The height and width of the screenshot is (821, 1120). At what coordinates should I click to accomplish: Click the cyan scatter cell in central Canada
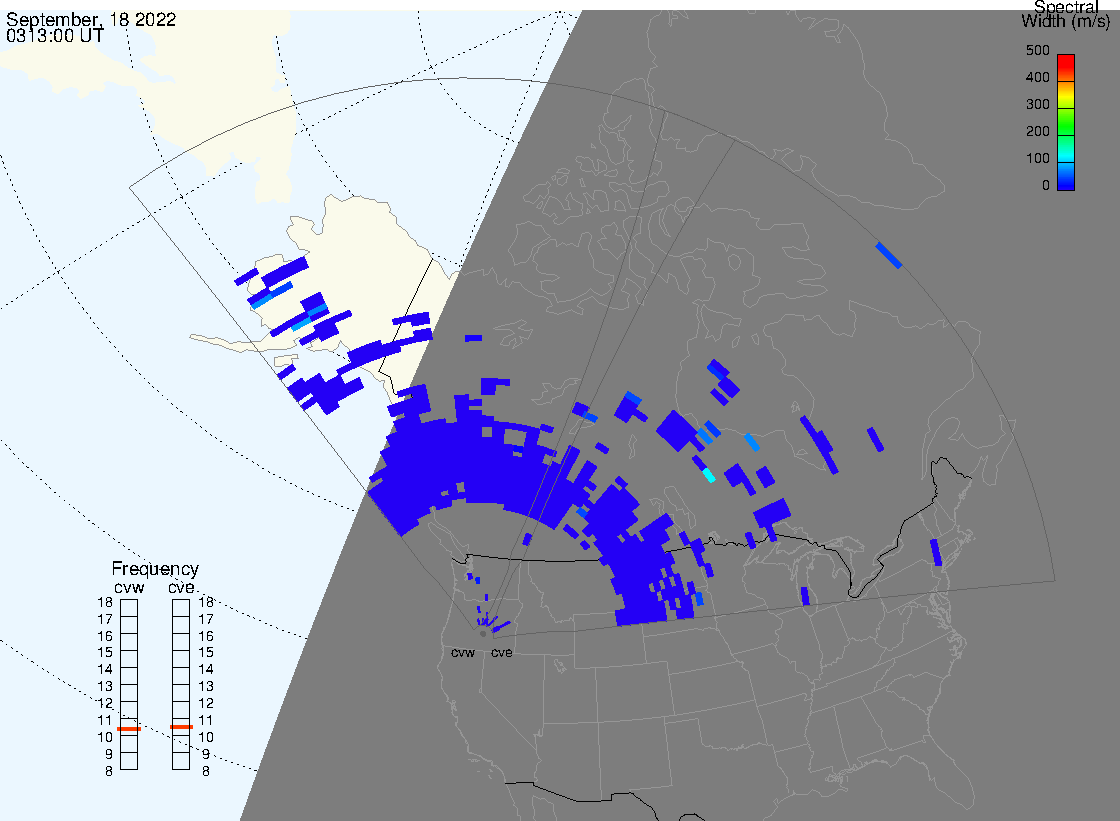pyautogui.click(x=709, y=475)
